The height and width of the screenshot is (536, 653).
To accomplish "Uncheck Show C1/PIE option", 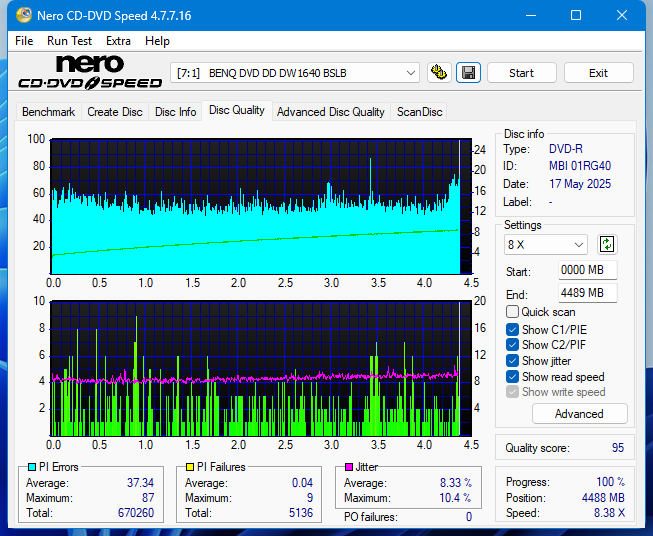I will (x=513, y=329).
